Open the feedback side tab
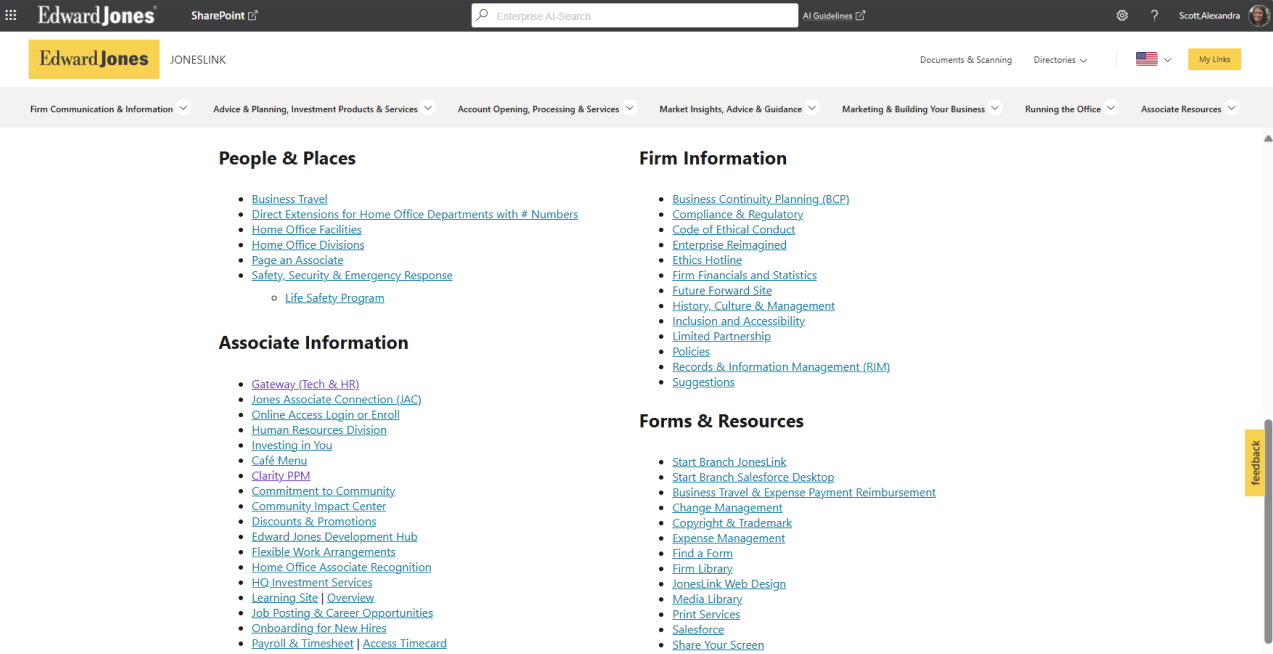Viewport: 1273px width, 654px height. [x=1255, y=463]
